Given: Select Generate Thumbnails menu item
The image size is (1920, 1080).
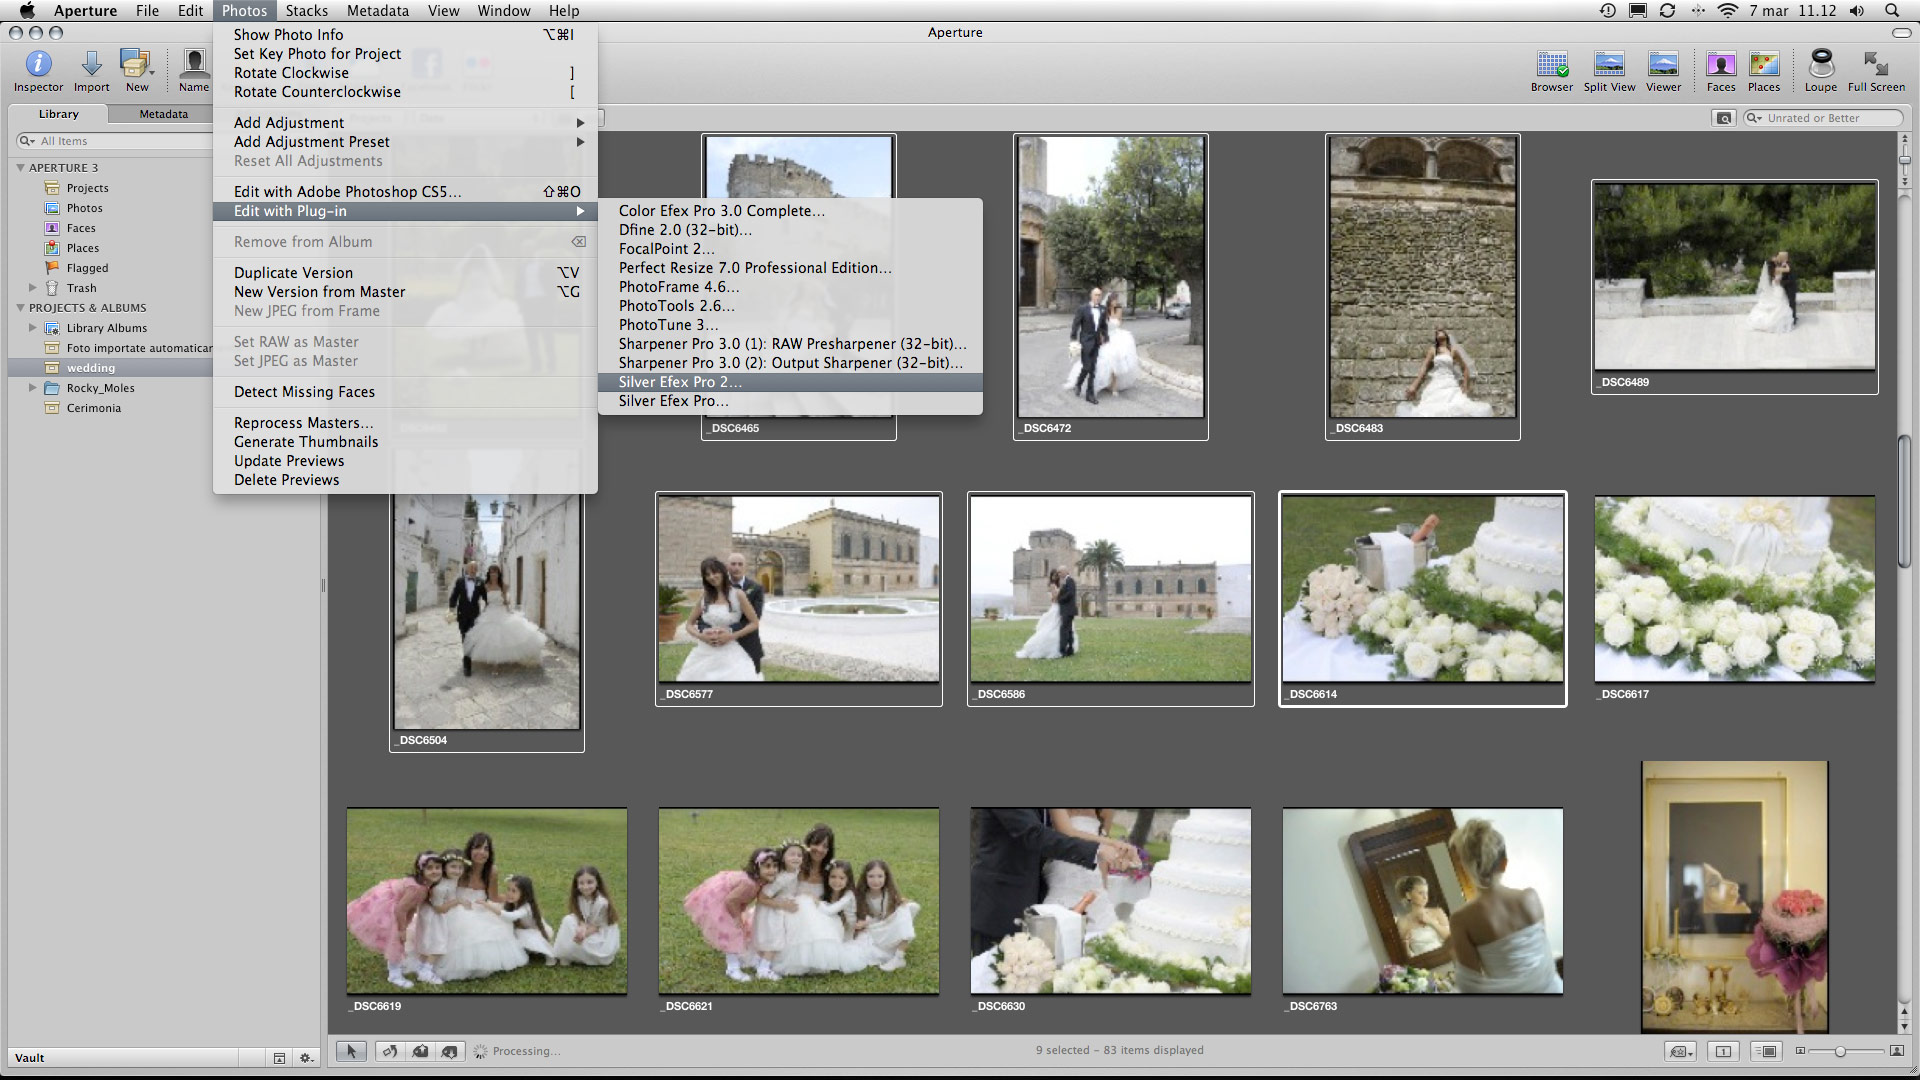Looking at the screenshot, I should tap(405, 442).
